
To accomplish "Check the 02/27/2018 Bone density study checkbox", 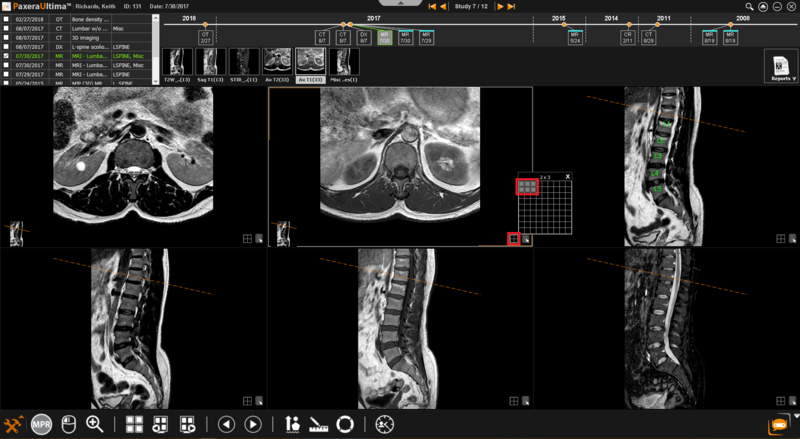I will [7, 19].
